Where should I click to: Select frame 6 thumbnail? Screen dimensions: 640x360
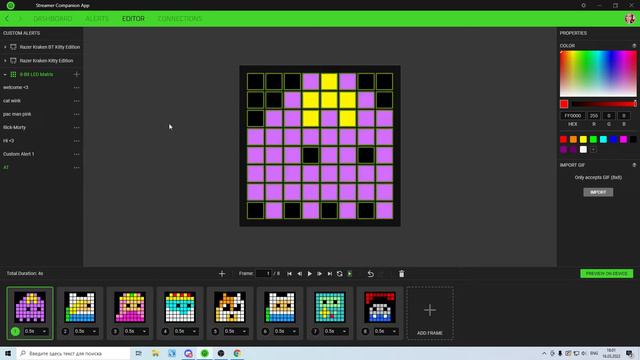pyautogui.click(x=280, y=307)
